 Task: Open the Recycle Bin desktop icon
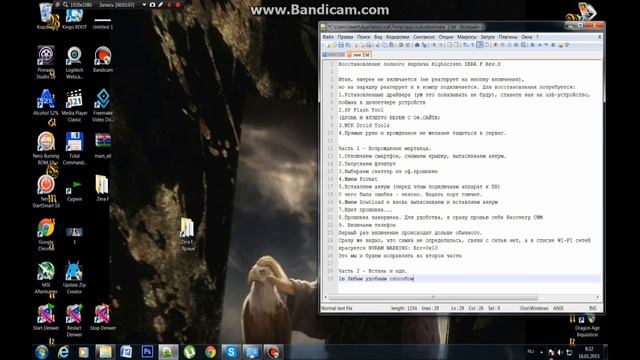click(x=46, y=17)
